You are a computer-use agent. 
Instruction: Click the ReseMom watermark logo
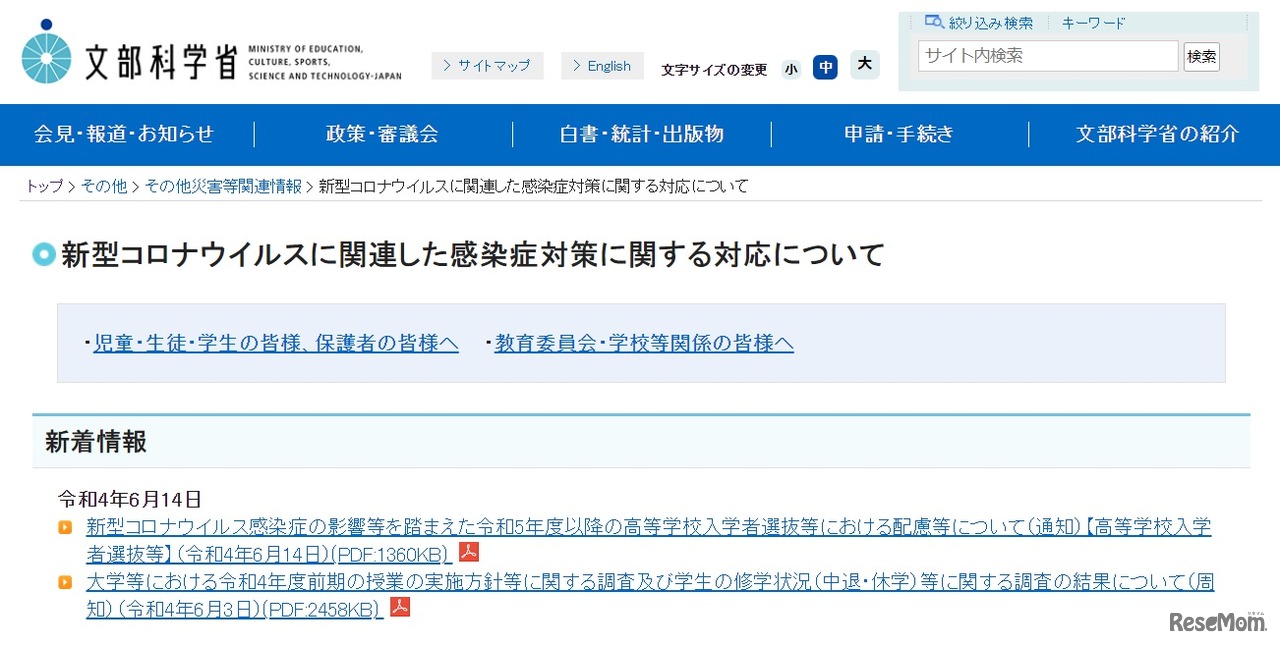click(1217, 621)
